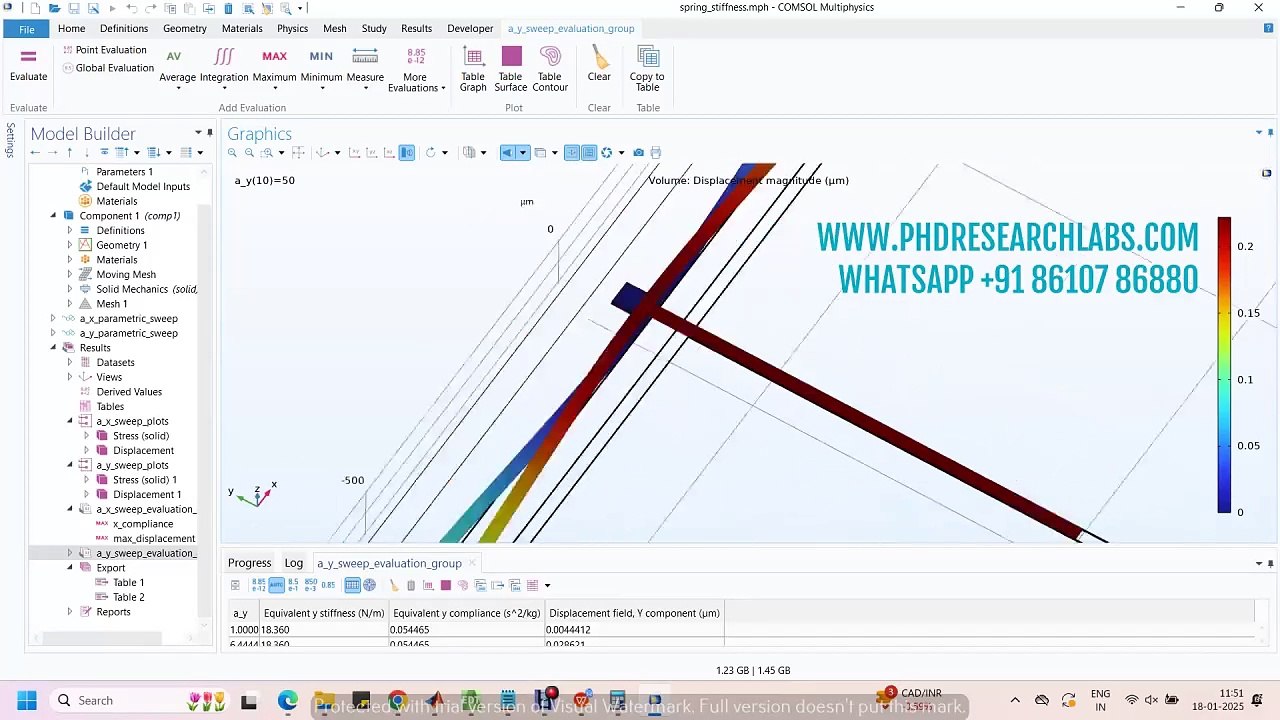Toggle the show grid button
Viewport: 1280px width, 720px height.
click(x=572, y=153)
